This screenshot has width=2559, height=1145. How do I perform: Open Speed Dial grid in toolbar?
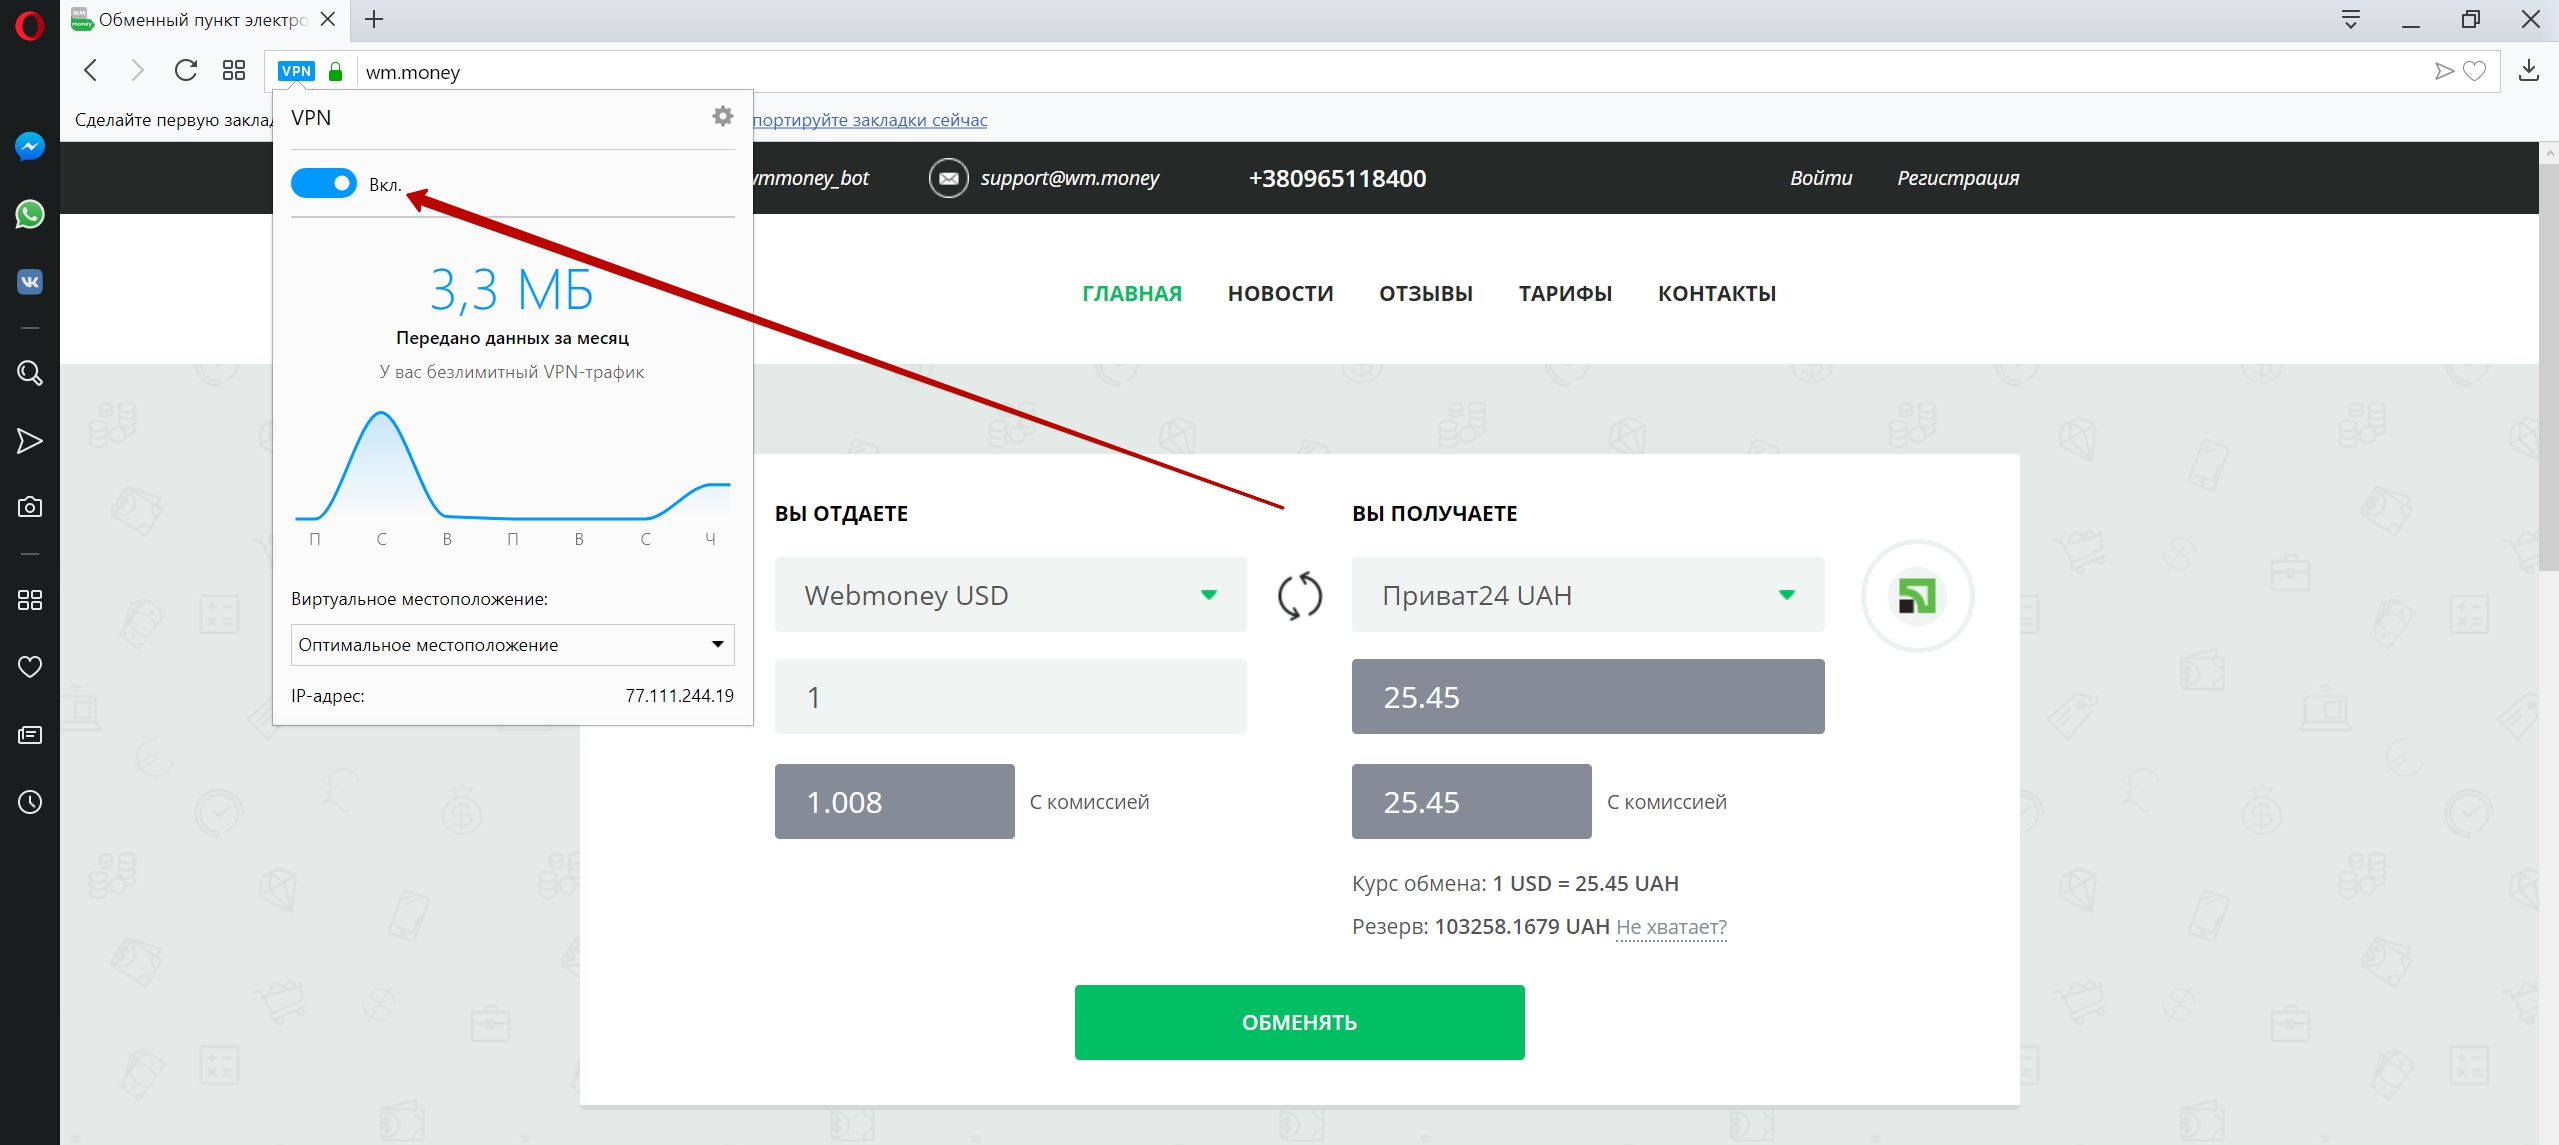[x=234, y=70]
